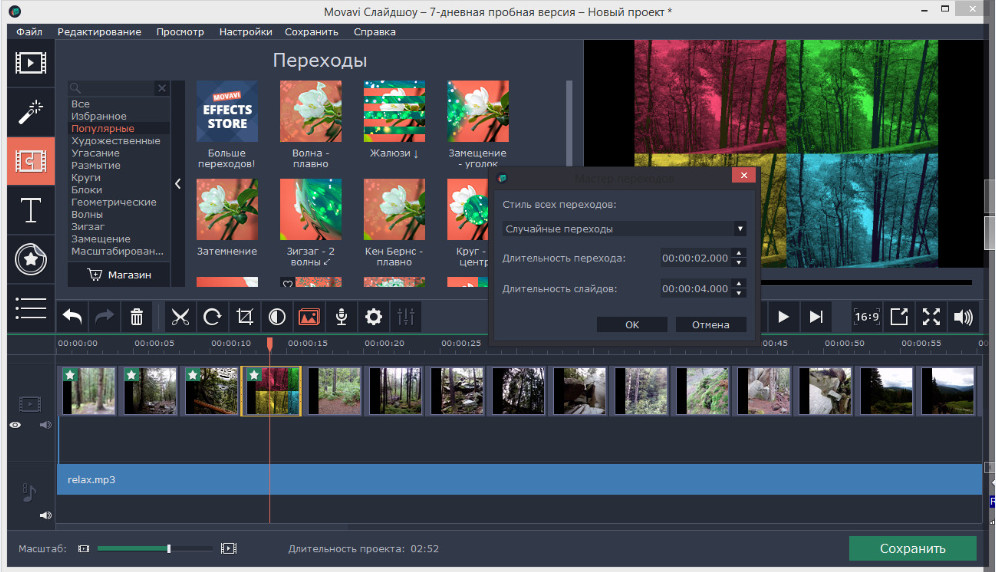Play the preview
This screenshot has height=572, width=996.
[783, 317]
